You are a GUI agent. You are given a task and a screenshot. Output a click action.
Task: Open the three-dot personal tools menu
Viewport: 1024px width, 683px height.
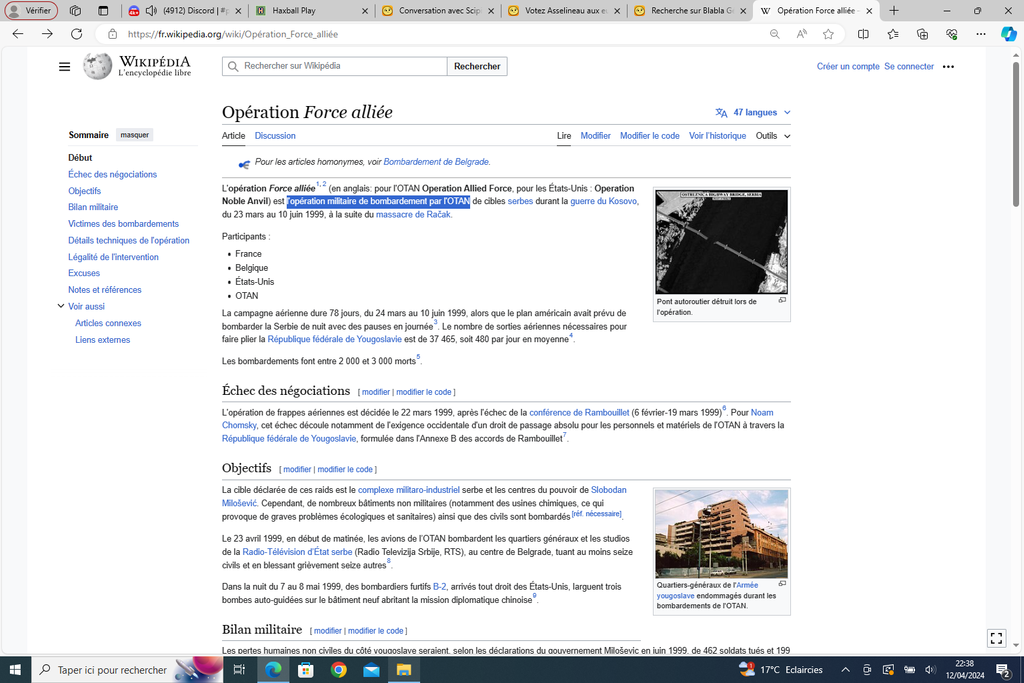948,67
